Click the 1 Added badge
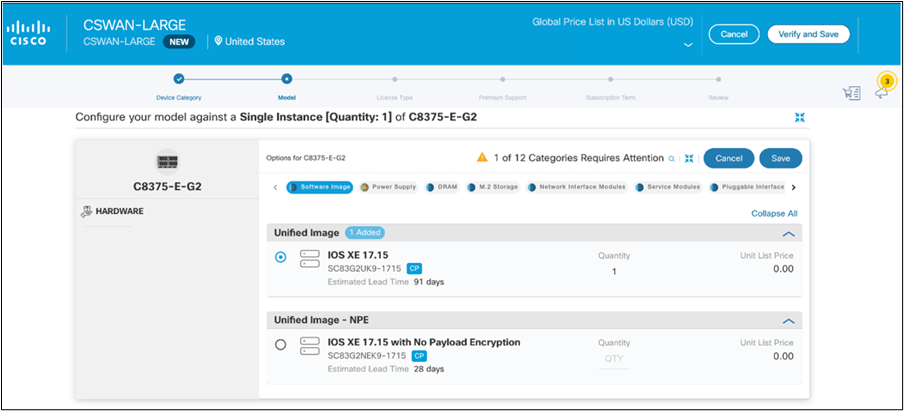904x411 pixels. click(x=365, y=233)
